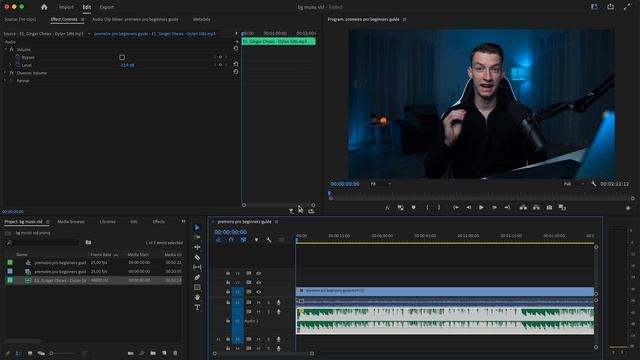Image resolution: width=640 pixels, height=360 pixels.
Task: Reset the Level parameter
Action: click(x=236, y=64)
